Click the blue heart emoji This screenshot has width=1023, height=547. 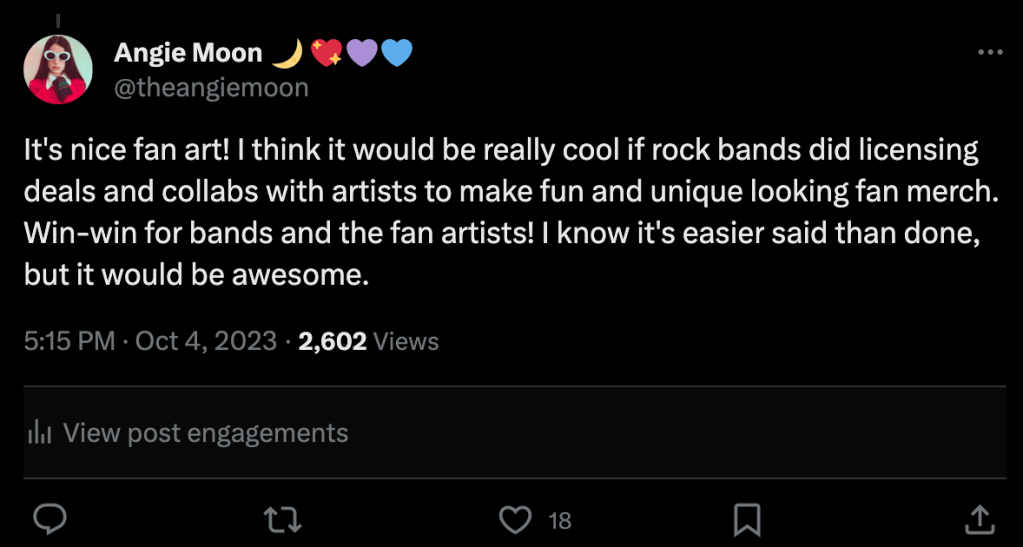coord(396,53)
